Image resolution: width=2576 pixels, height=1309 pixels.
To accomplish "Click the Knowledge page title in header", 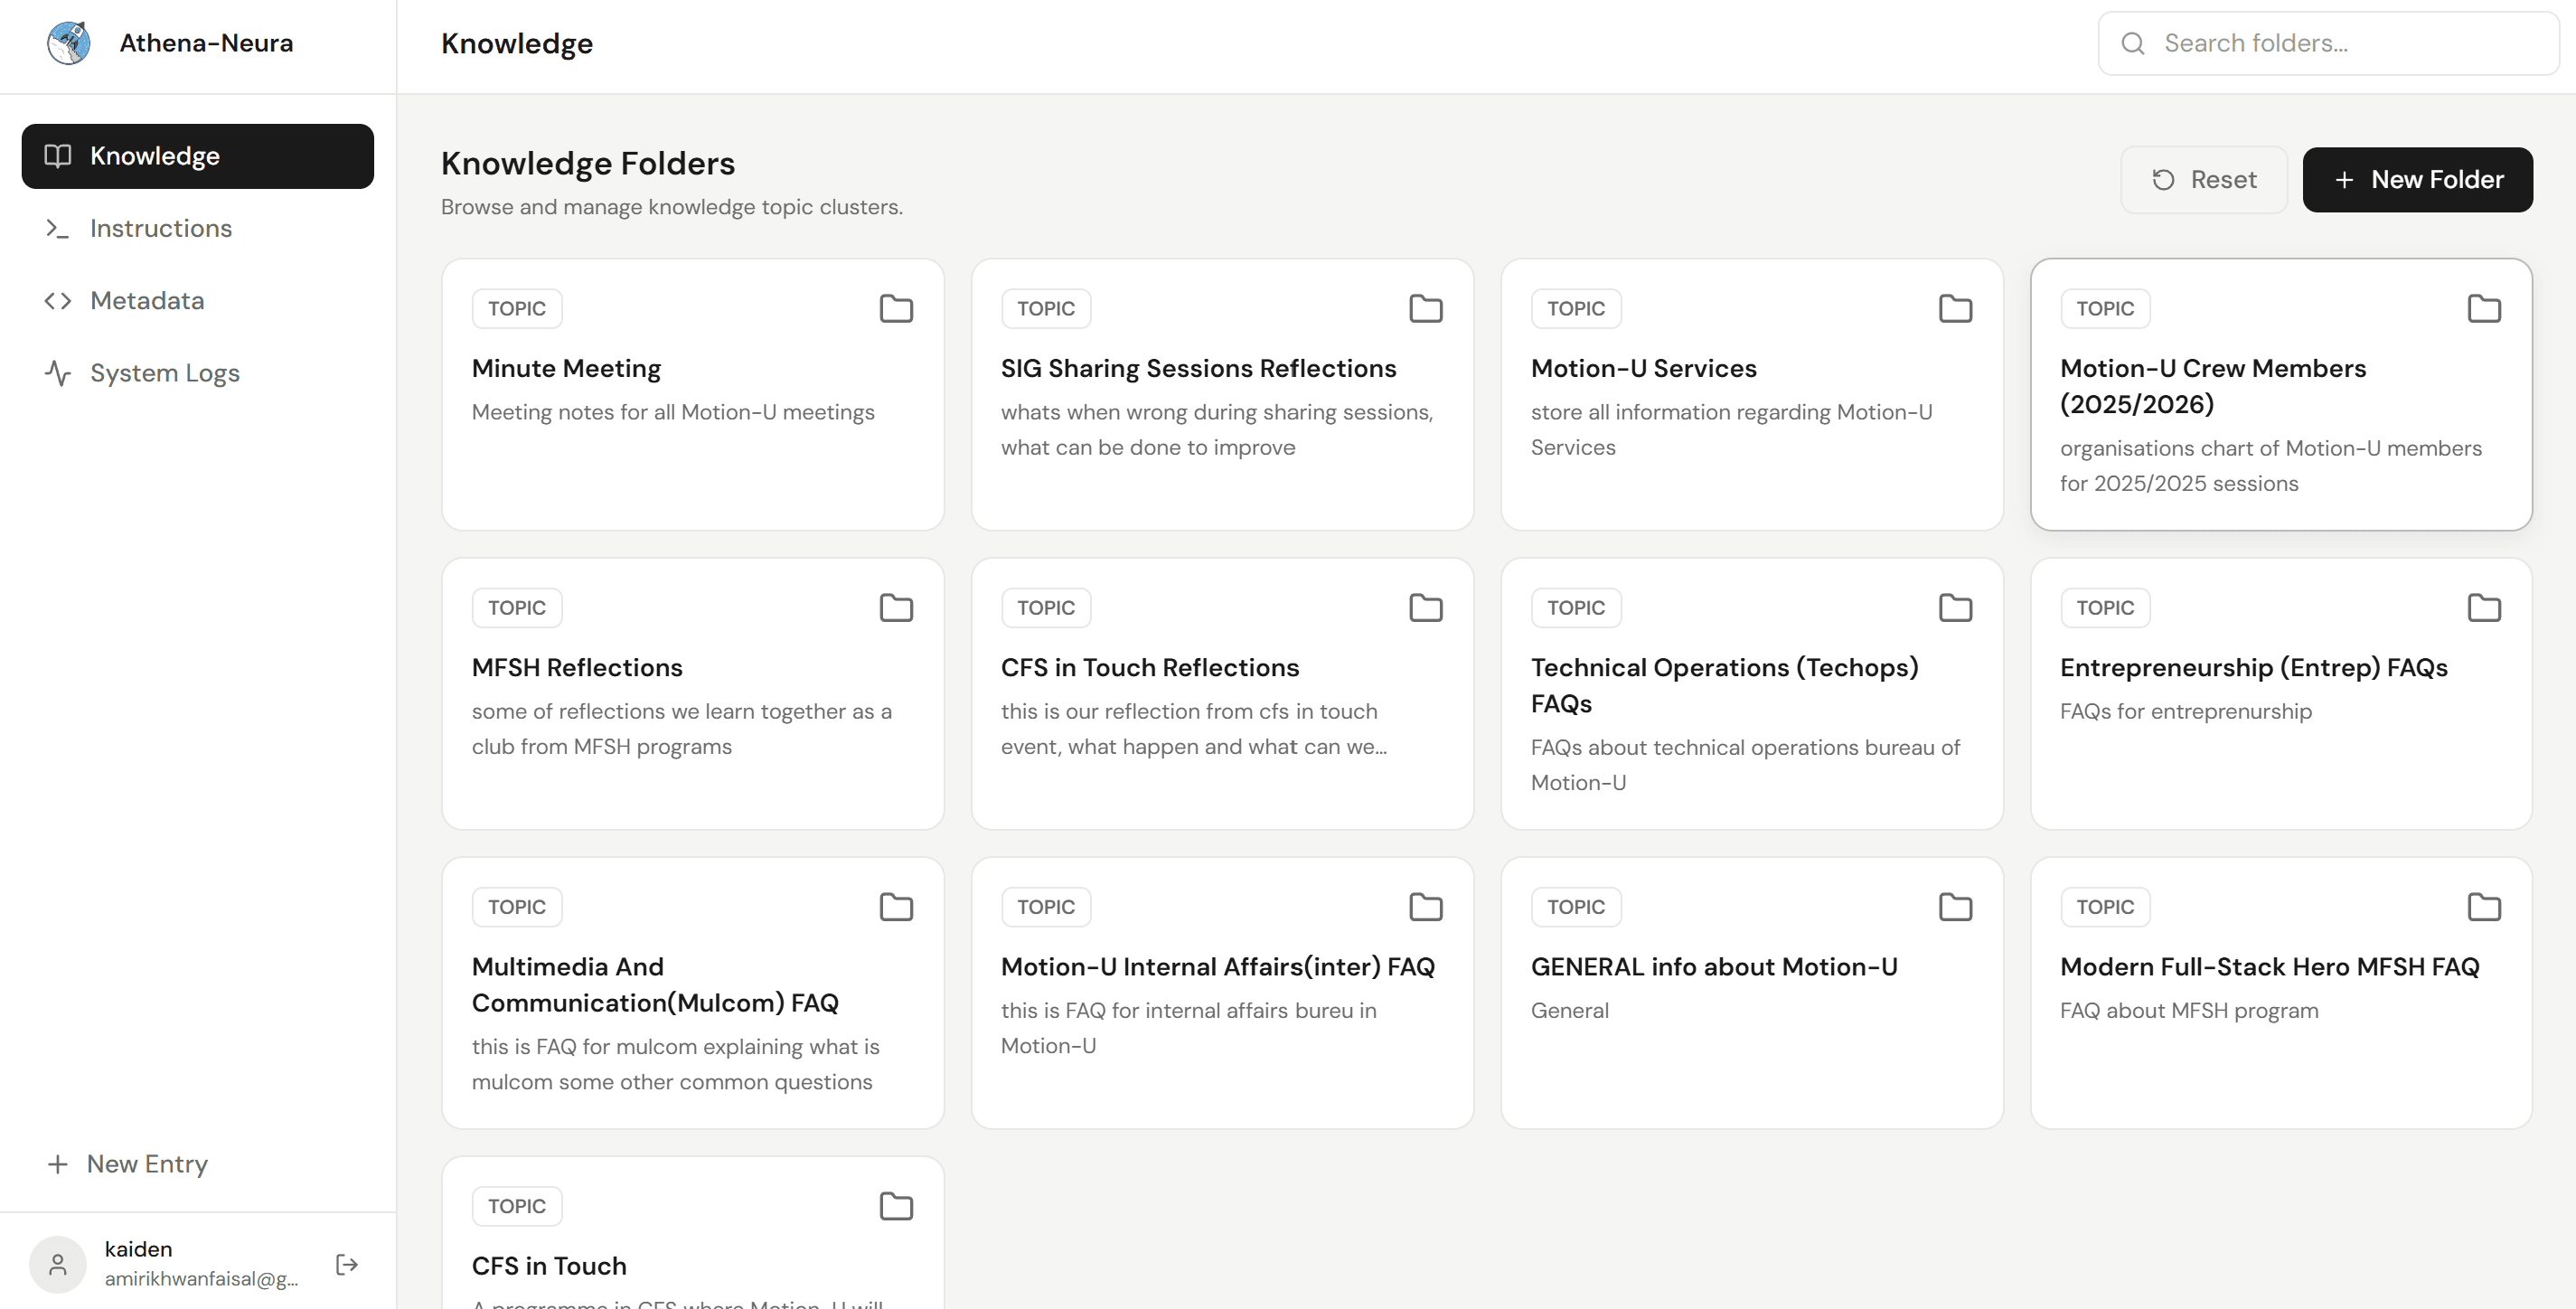I will (517, 44).
